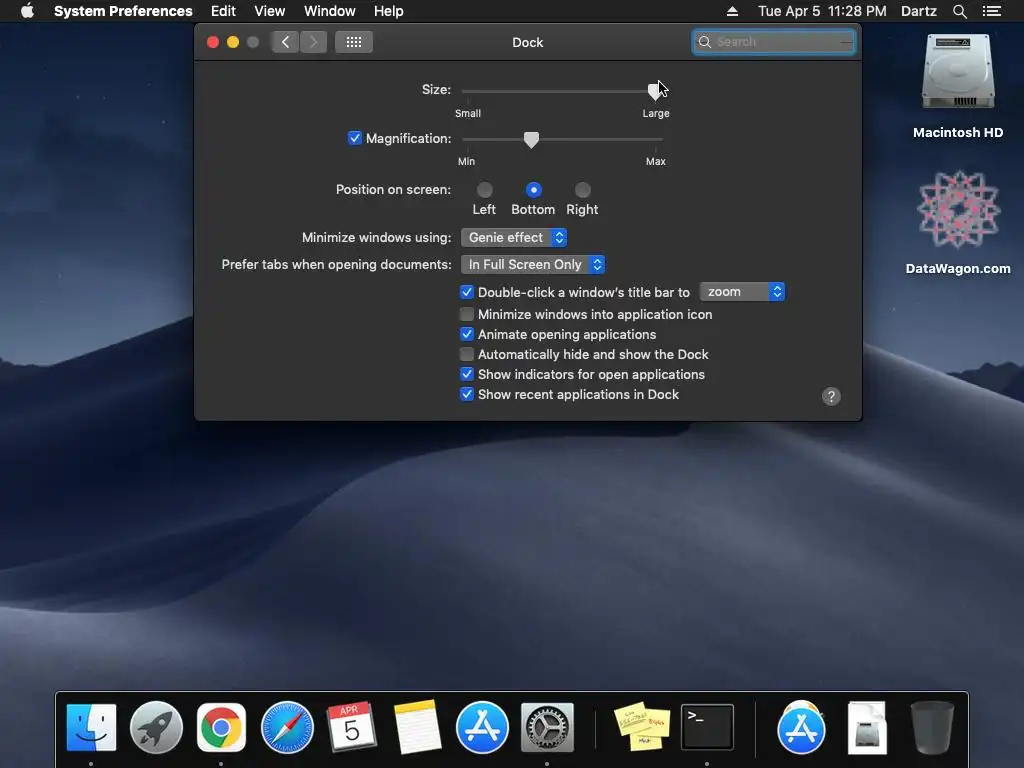This screenshot has height=768, width=1024.
Task: Disable the Magnification checkbox
Action: pyautogui.click(x=355, y=138)
